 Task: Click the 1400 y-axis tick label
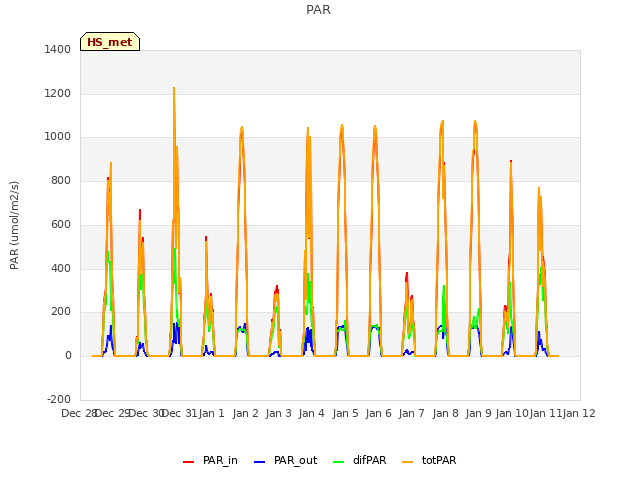[58, 49]
